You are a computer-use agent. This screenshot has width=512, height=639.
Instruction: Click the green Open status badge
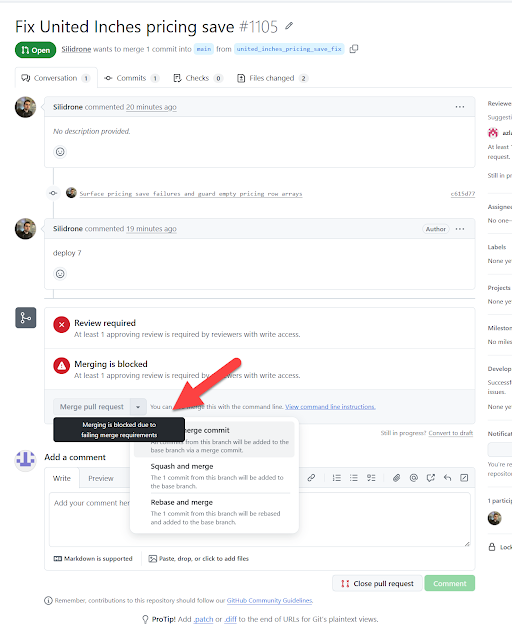[35, 50]
